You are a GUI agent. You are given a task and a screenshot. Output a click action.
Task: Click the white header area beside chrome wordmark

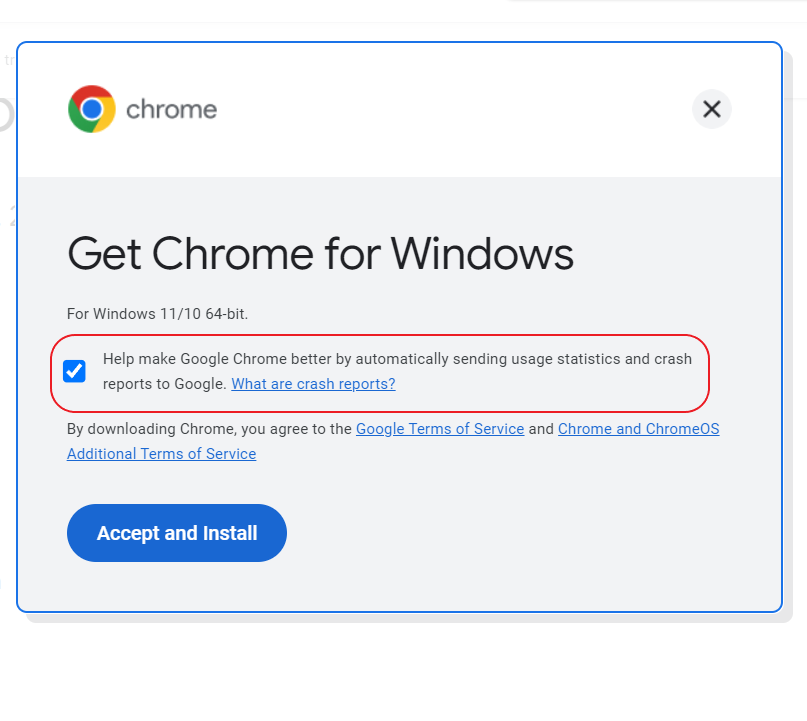[x=453, y=109]
